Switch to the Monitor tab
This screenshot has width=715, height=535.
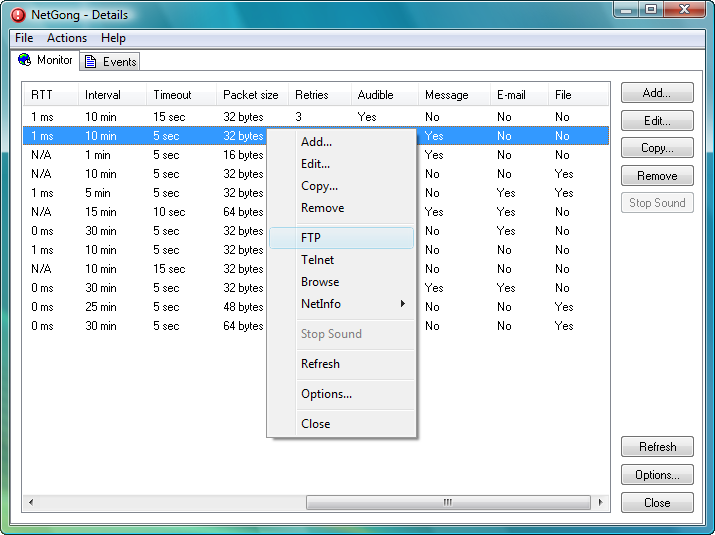pos(45,60)
